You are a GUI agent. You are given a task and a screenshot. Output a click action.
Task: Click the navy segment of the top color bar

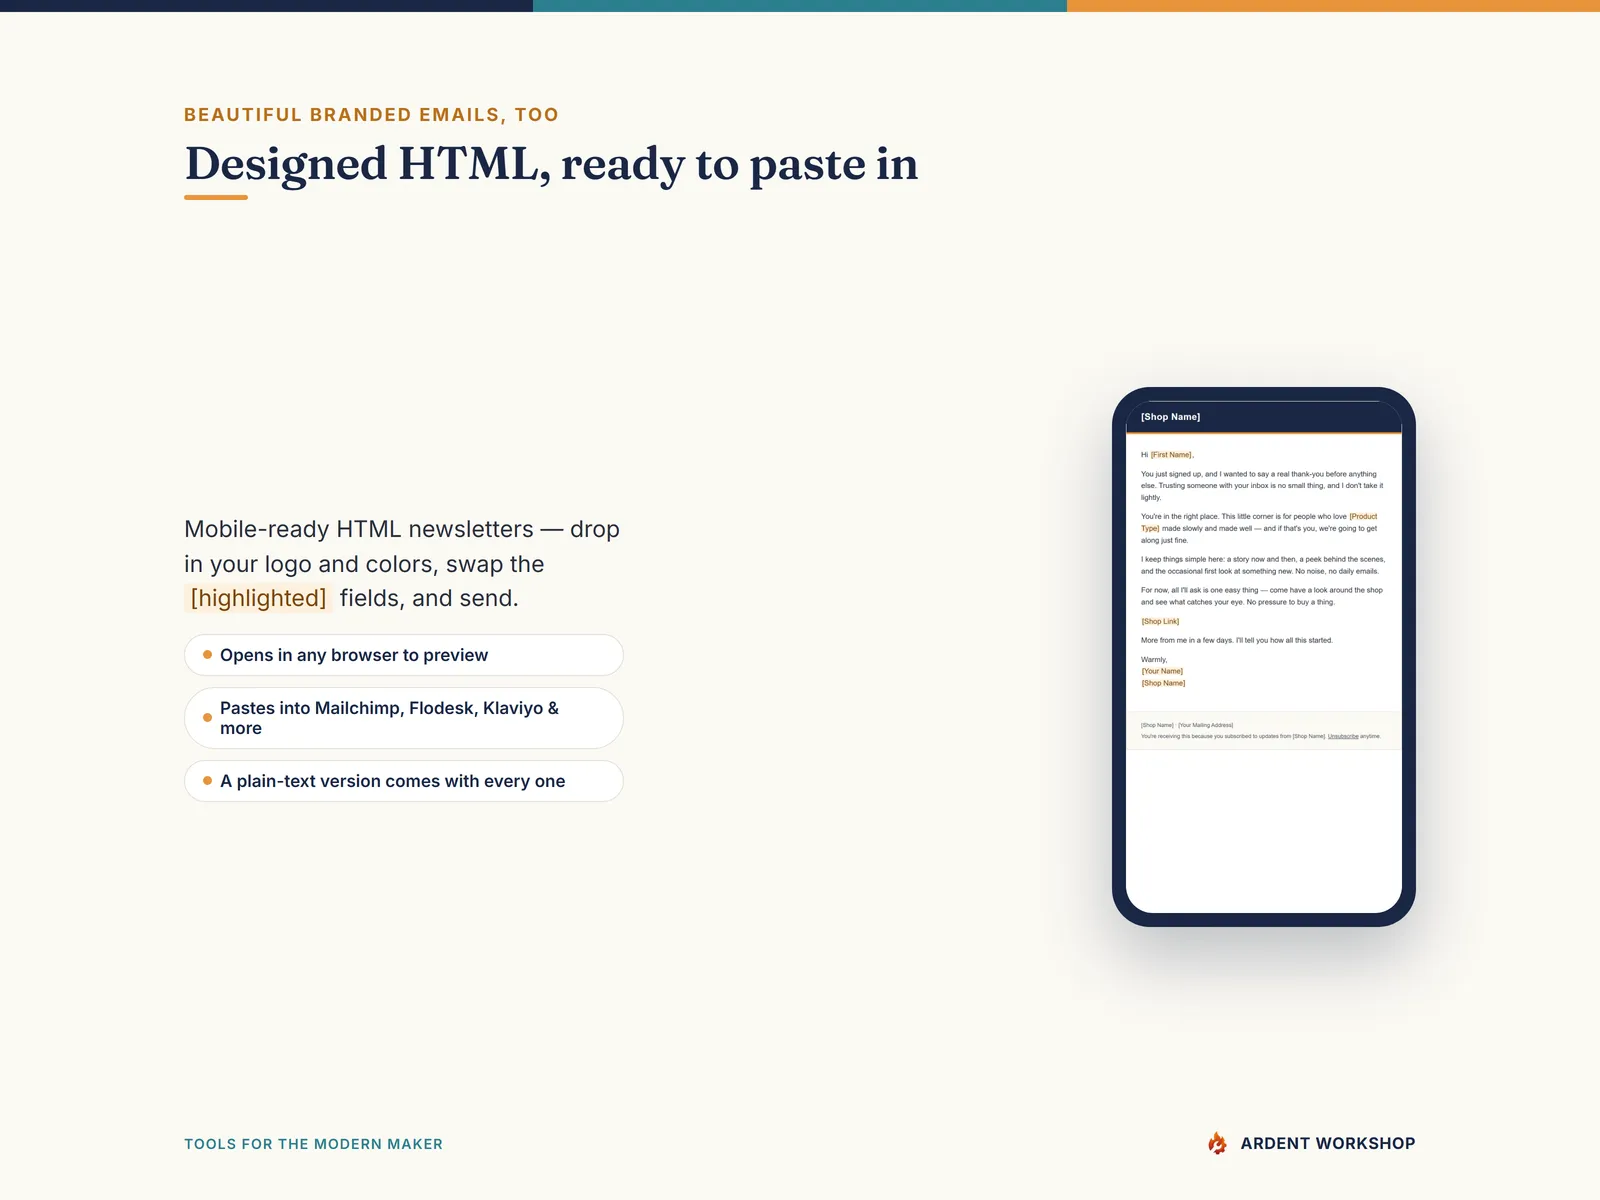click(x=266, y=6)
